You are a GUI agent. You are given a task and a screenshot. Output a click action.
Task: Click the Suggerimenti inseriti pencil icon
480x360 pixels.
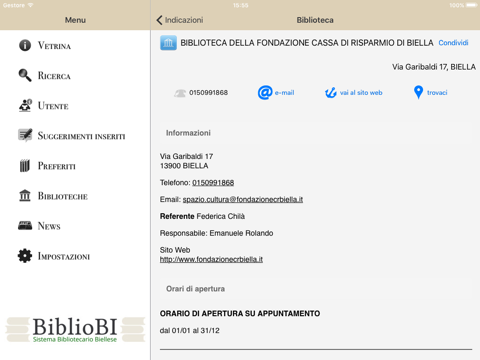25,135
